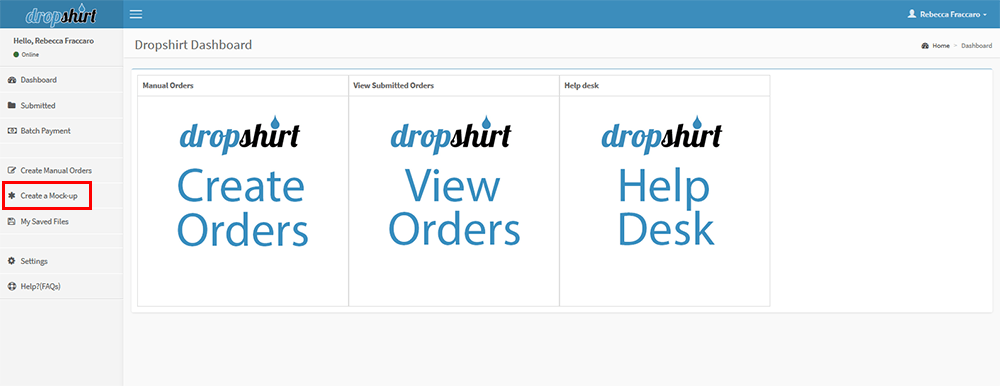Click the Help FAQs globe icon
This screenshot has height=386, width=1000.
tap(11, 286)
